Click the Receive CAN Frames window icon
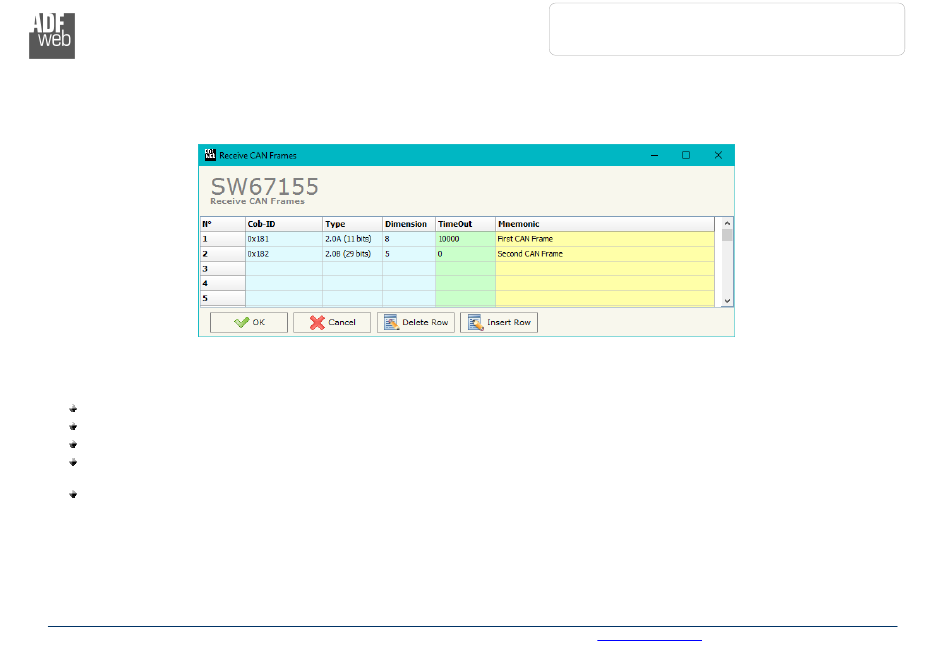This screenshot has height=659, width=950. pyautogui.click(x=210, y=155)
